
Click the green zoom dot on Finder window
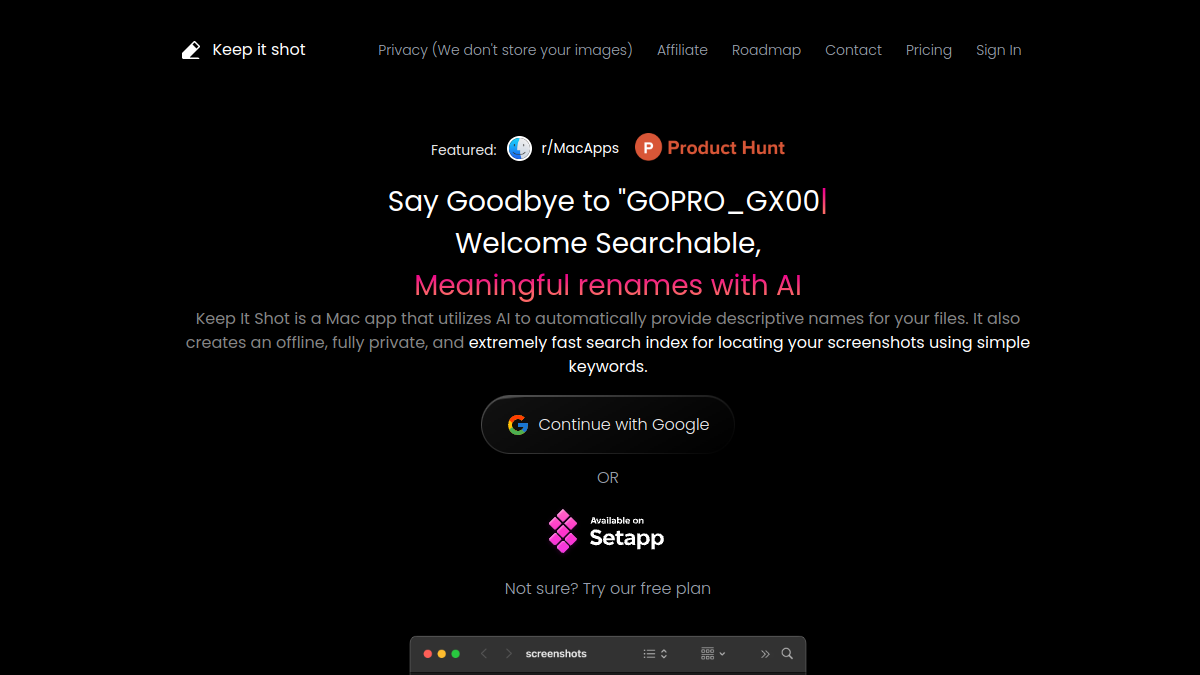pyautogui.click(x=456, y=654)
